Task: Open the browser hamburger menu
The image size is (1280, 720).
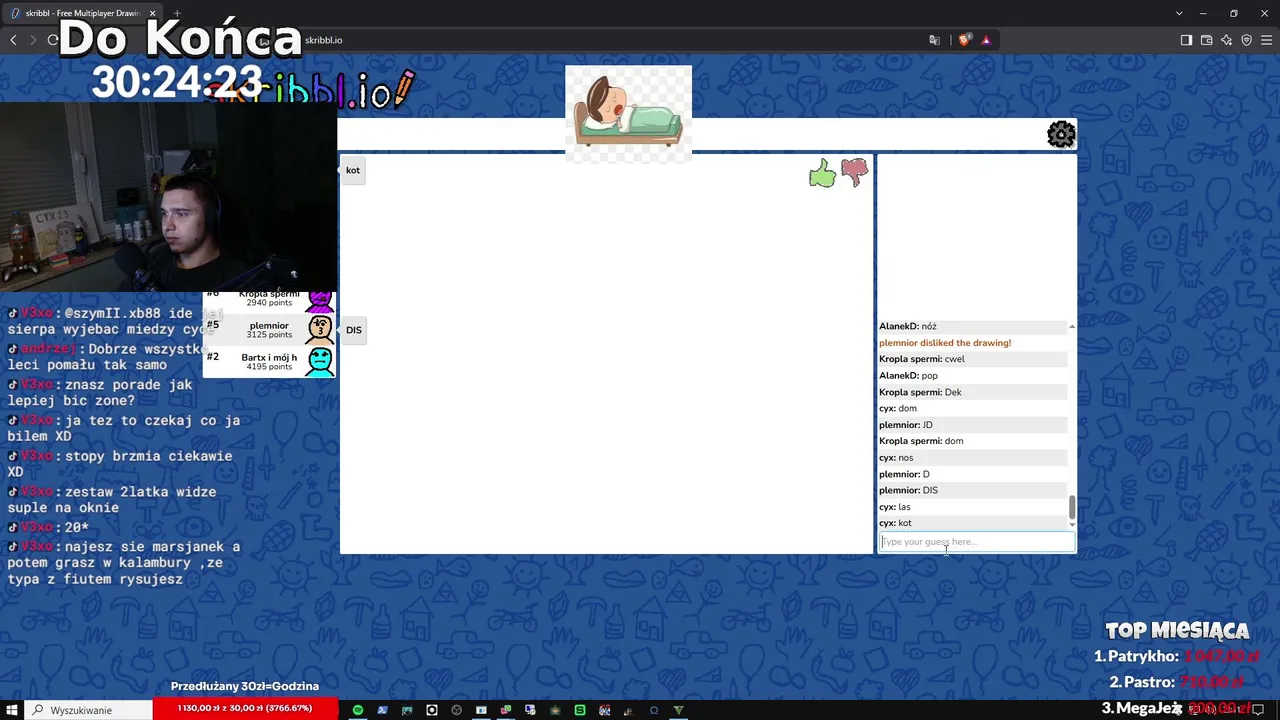Action: pos(1266,40)
